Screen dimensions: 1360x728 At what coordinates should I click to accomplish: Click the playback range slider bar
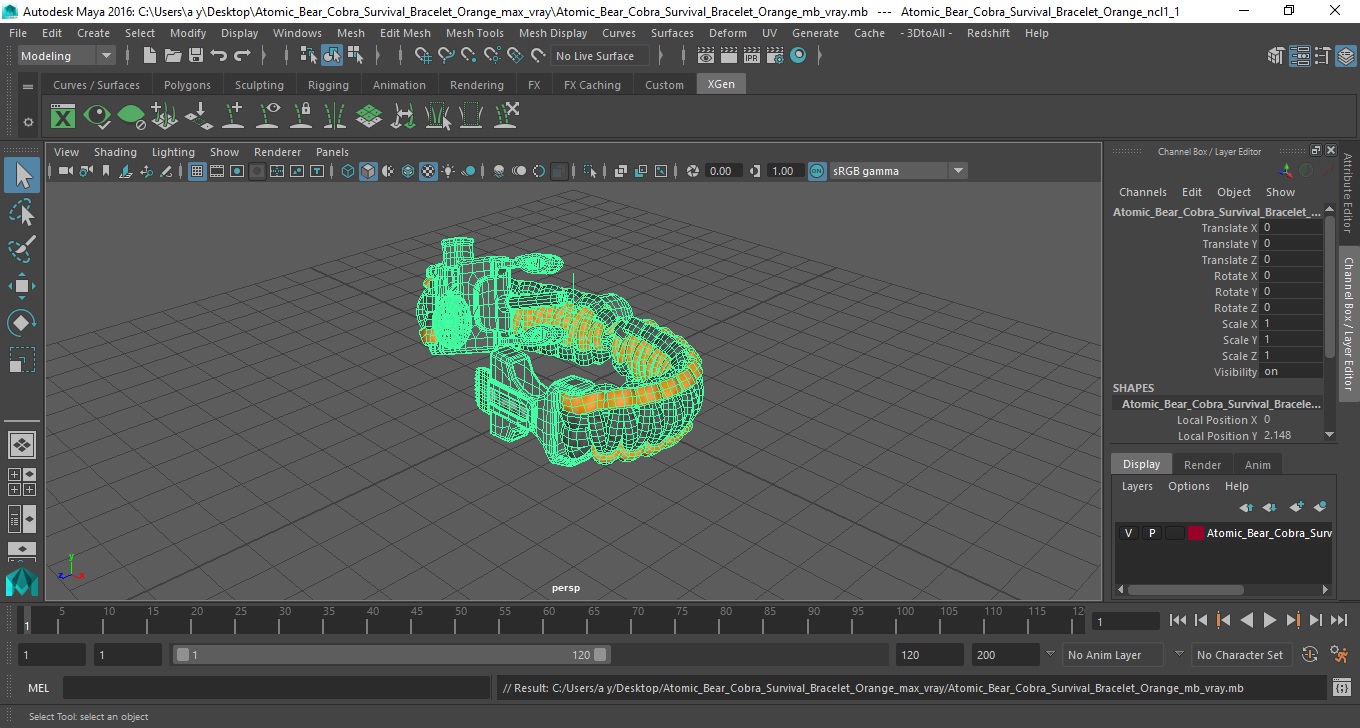coord(391,655)
